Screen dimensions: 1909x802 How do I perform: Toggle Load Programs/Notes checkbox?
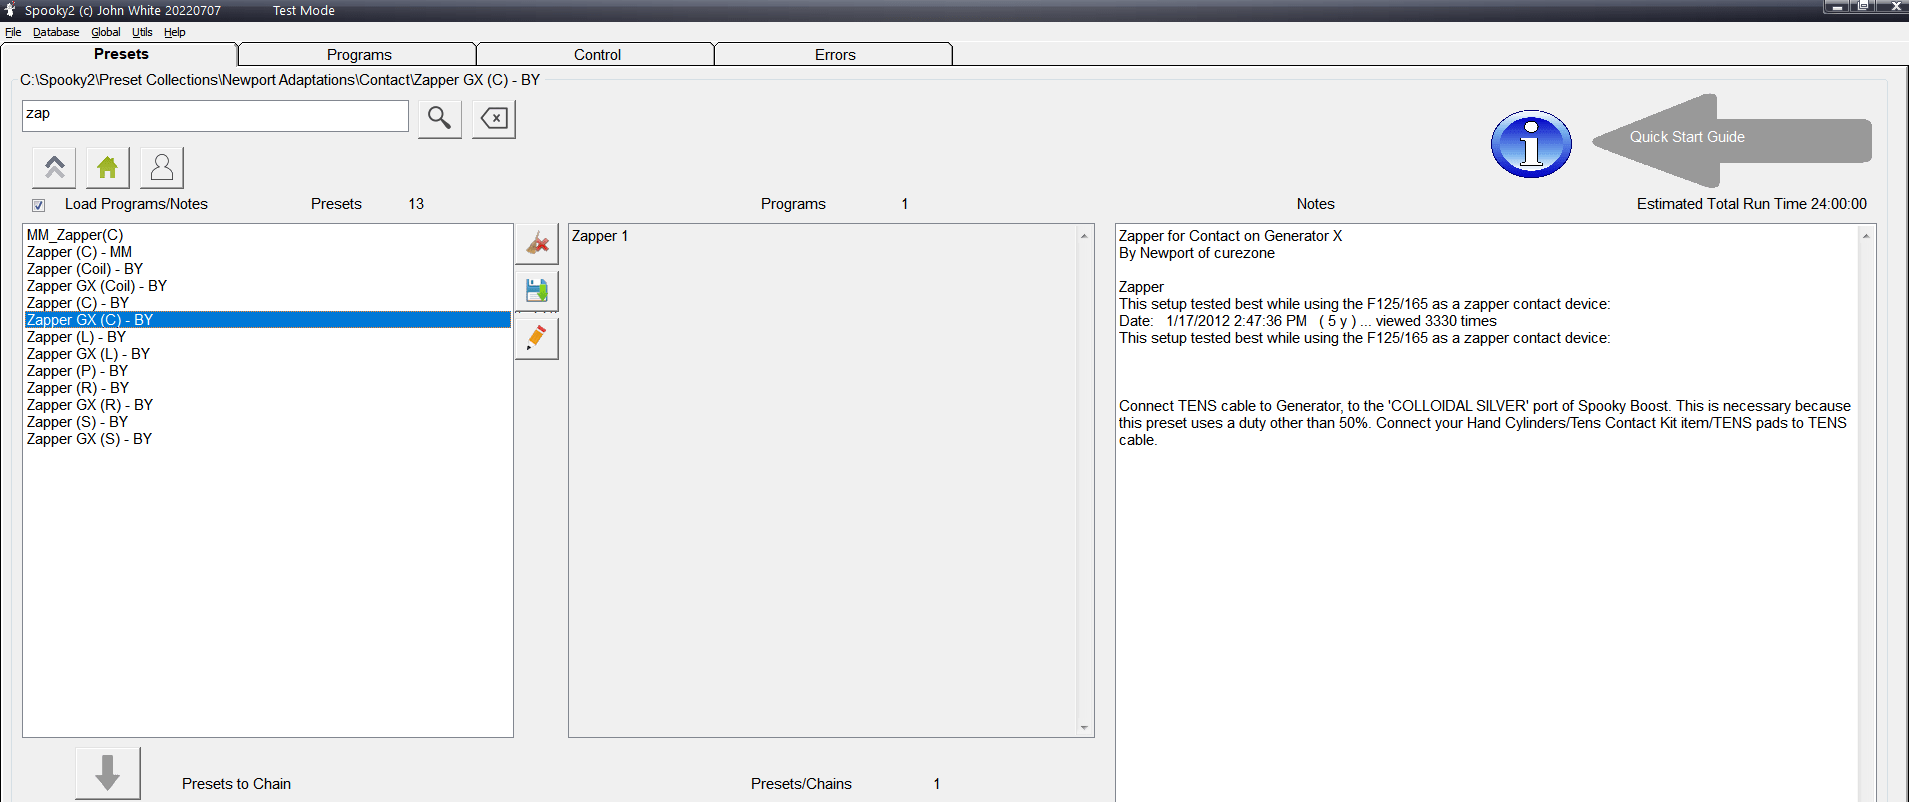click(x=38, y=205)
